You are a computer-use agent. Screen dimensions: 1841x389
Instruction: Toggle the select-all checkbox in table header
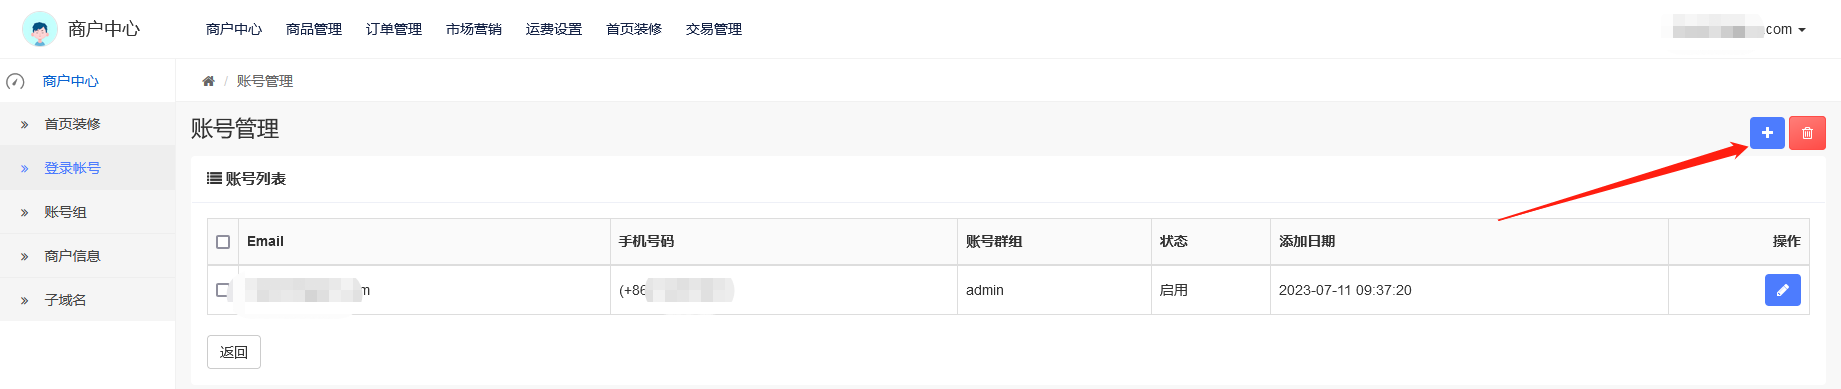click(x=223, y=242)
